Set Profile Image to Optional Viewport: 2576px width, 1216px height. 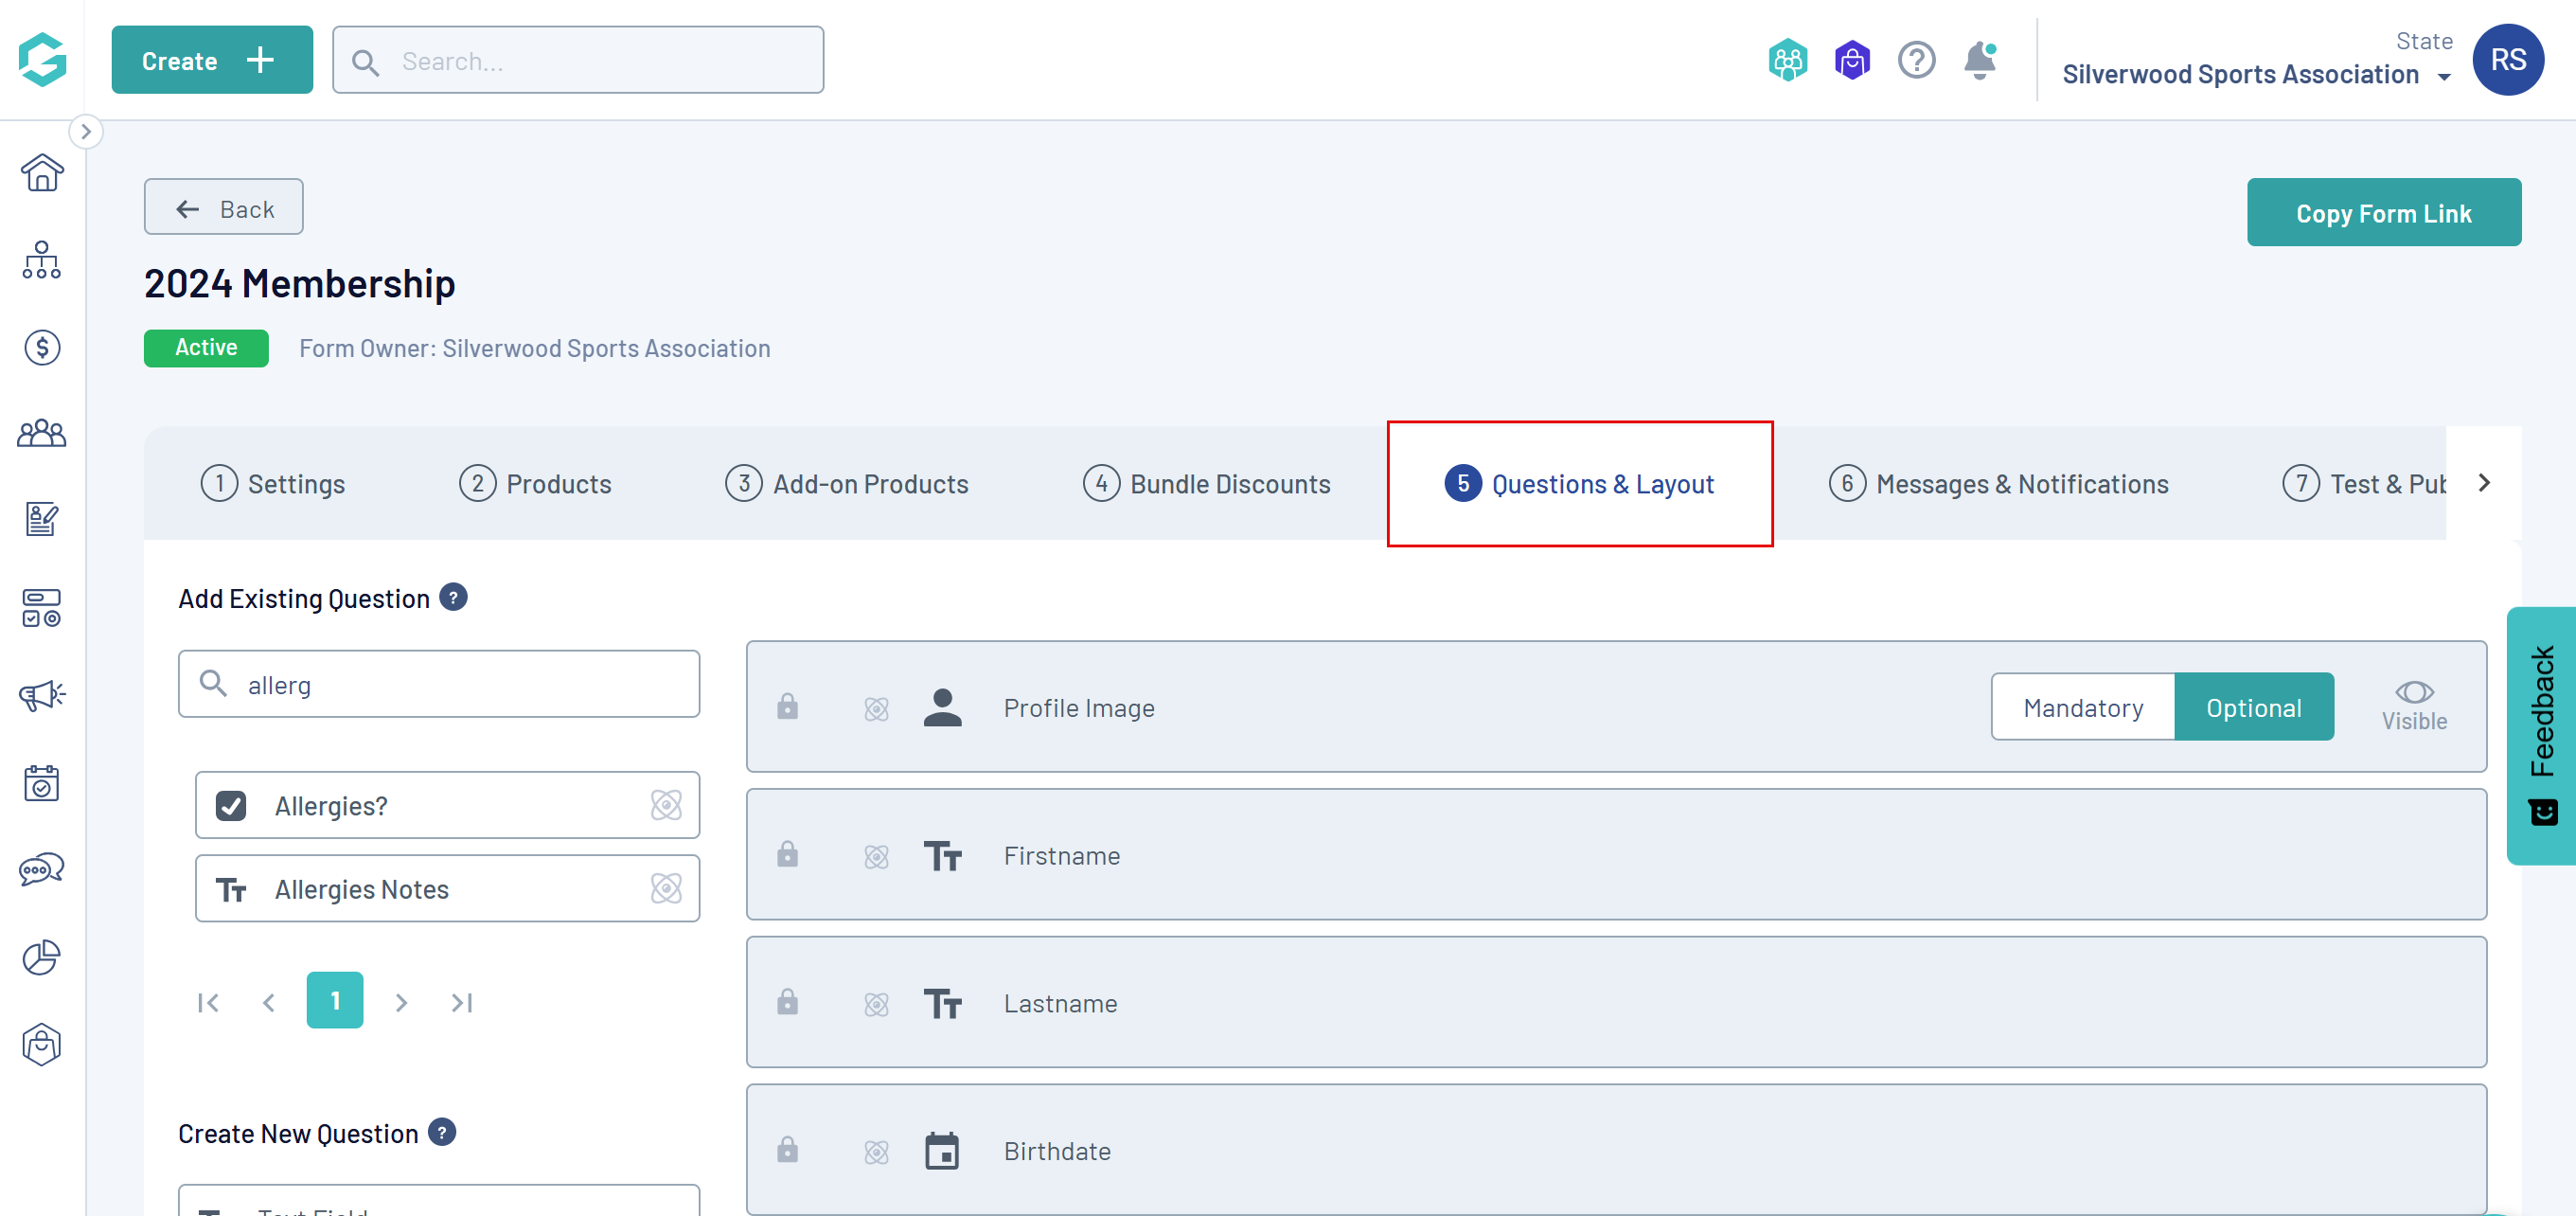tap(2253, 707)
